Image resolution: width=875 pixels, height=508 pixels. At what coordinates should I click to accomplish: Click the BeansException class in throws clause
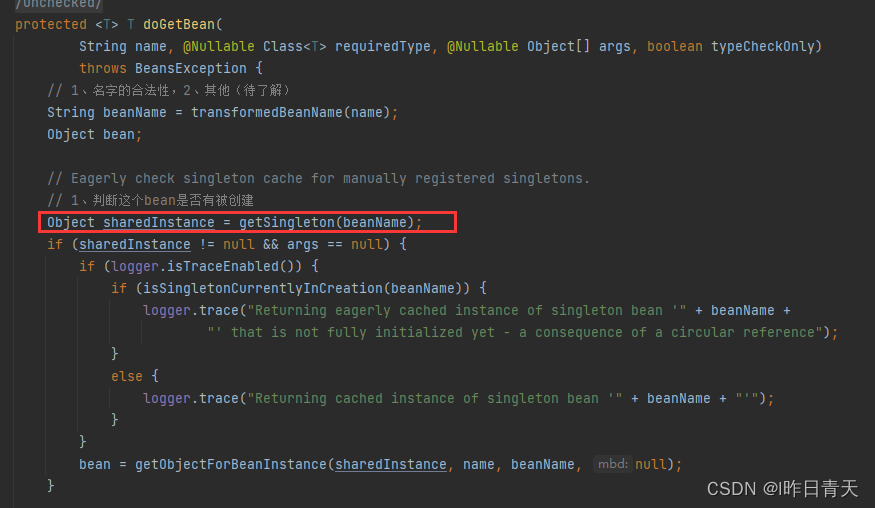tap(206, 68)
